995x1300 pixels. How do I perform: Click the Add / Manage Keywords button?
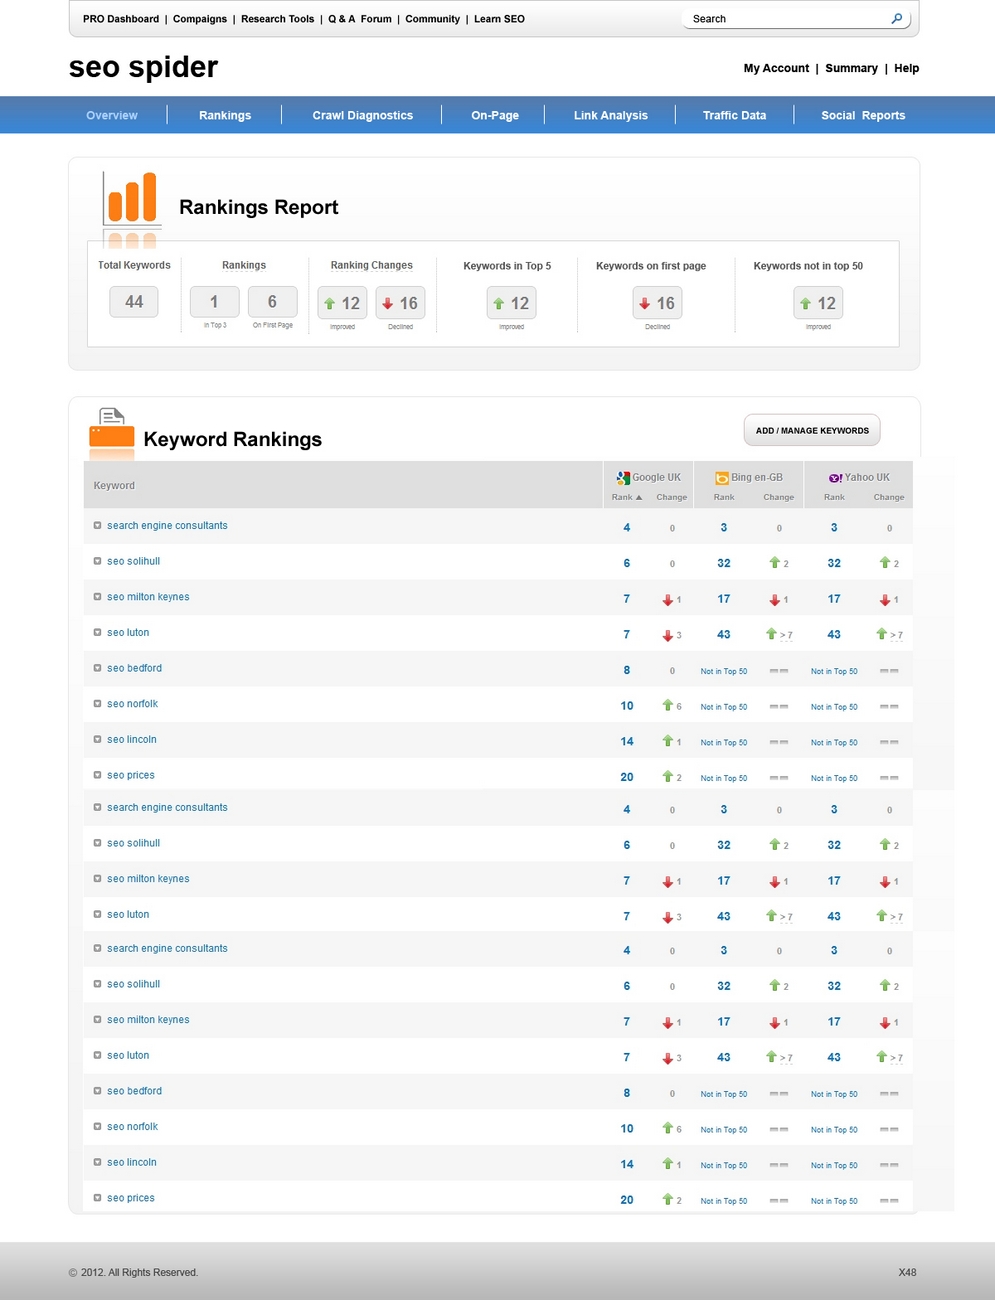[812, 430]
